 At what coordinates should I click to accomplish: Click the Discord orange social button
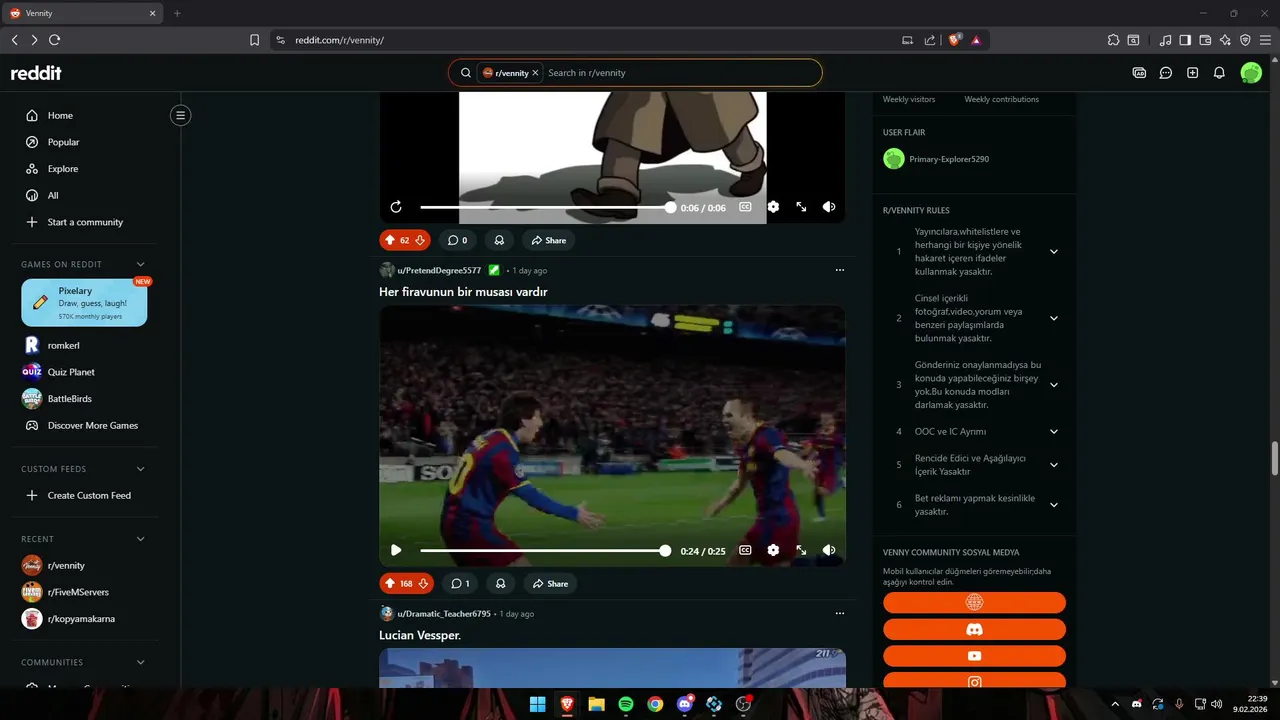[x=974, y=629]
